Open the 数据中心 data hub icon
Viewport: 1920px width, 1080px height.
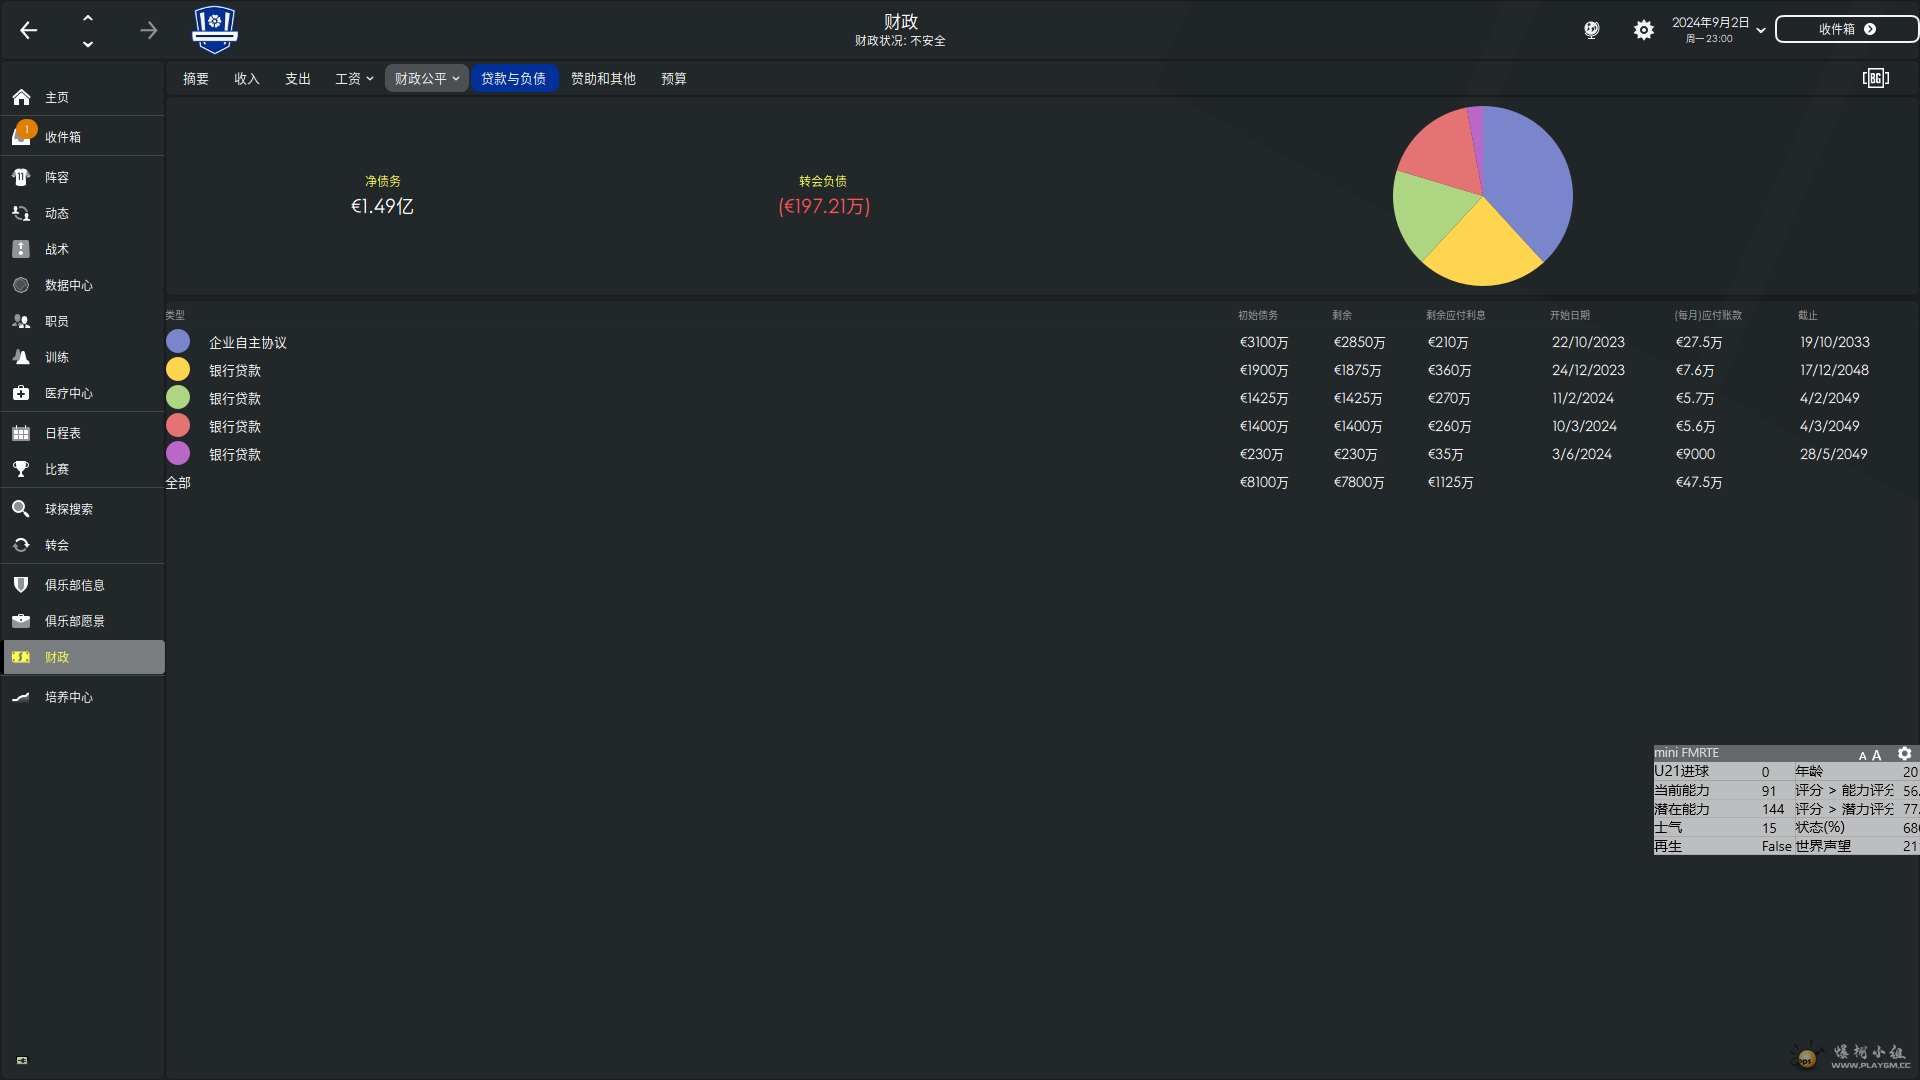tap(21, 285)
